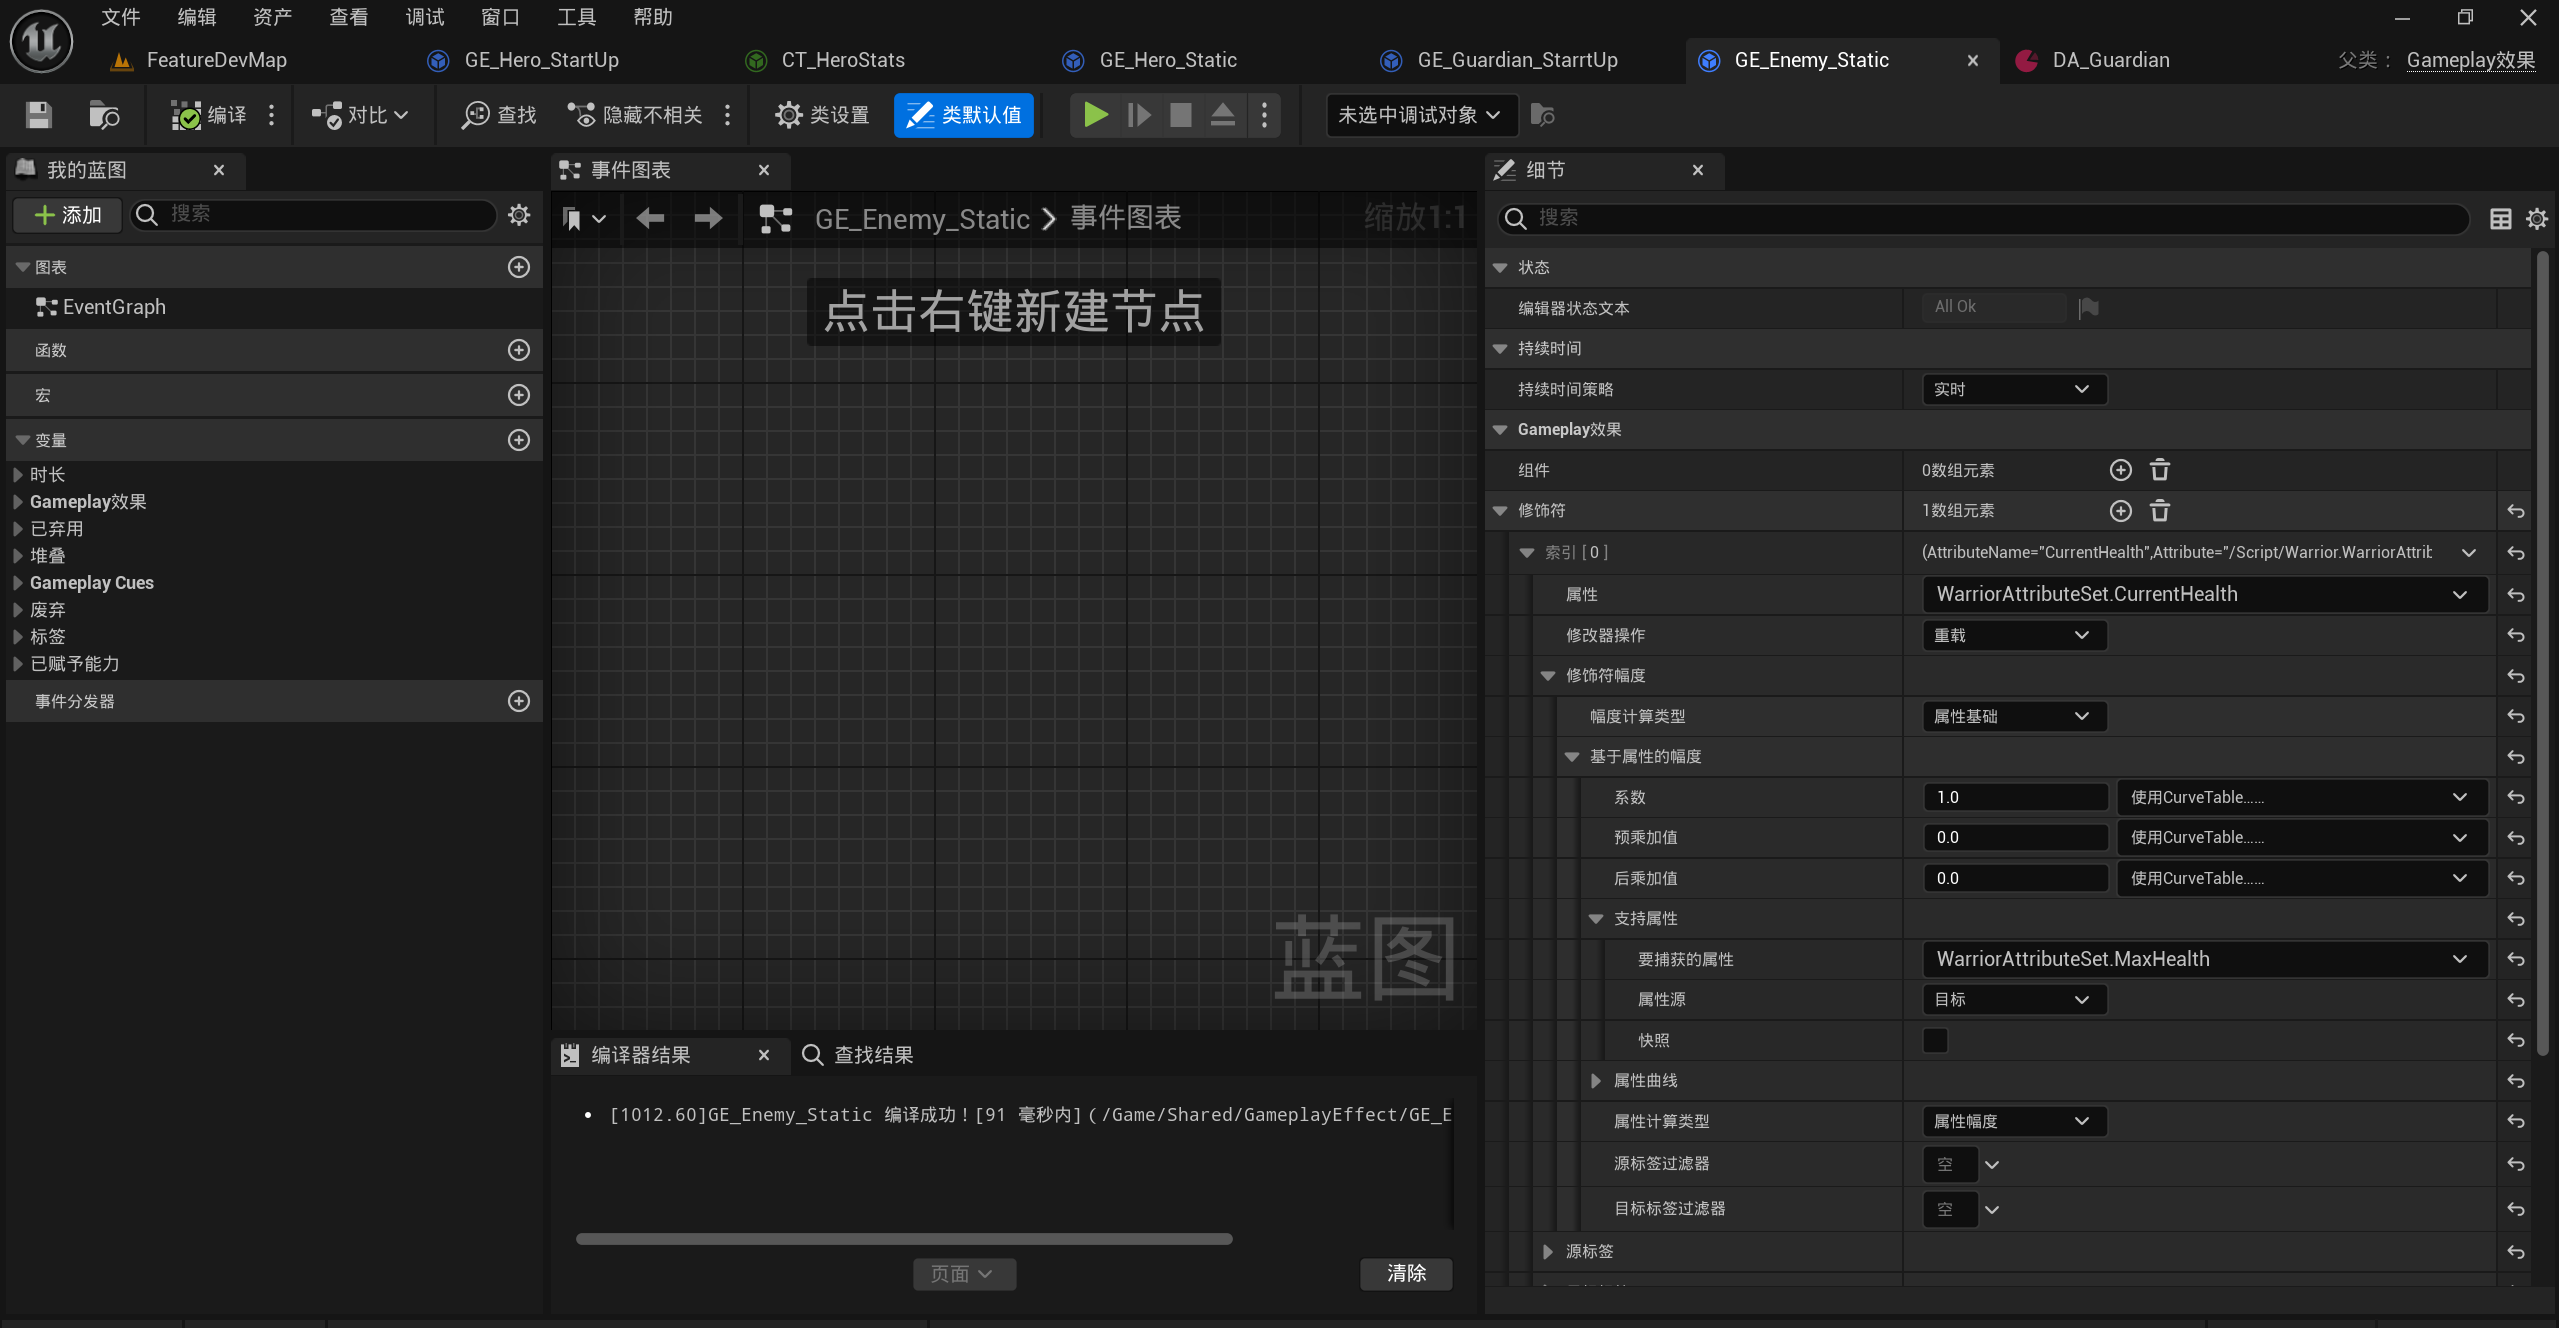Click the compile/build icon in toolbar

[208, 113]
